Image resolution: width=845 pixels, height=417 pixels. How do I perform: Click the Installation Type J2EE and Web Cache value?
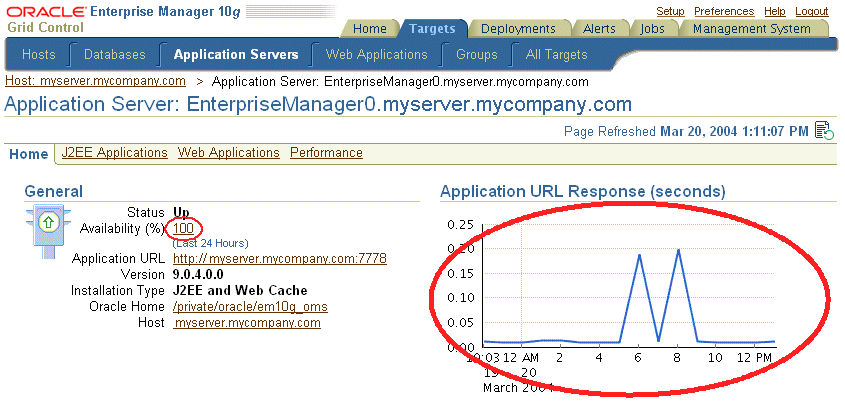click(x=240, y=291)
